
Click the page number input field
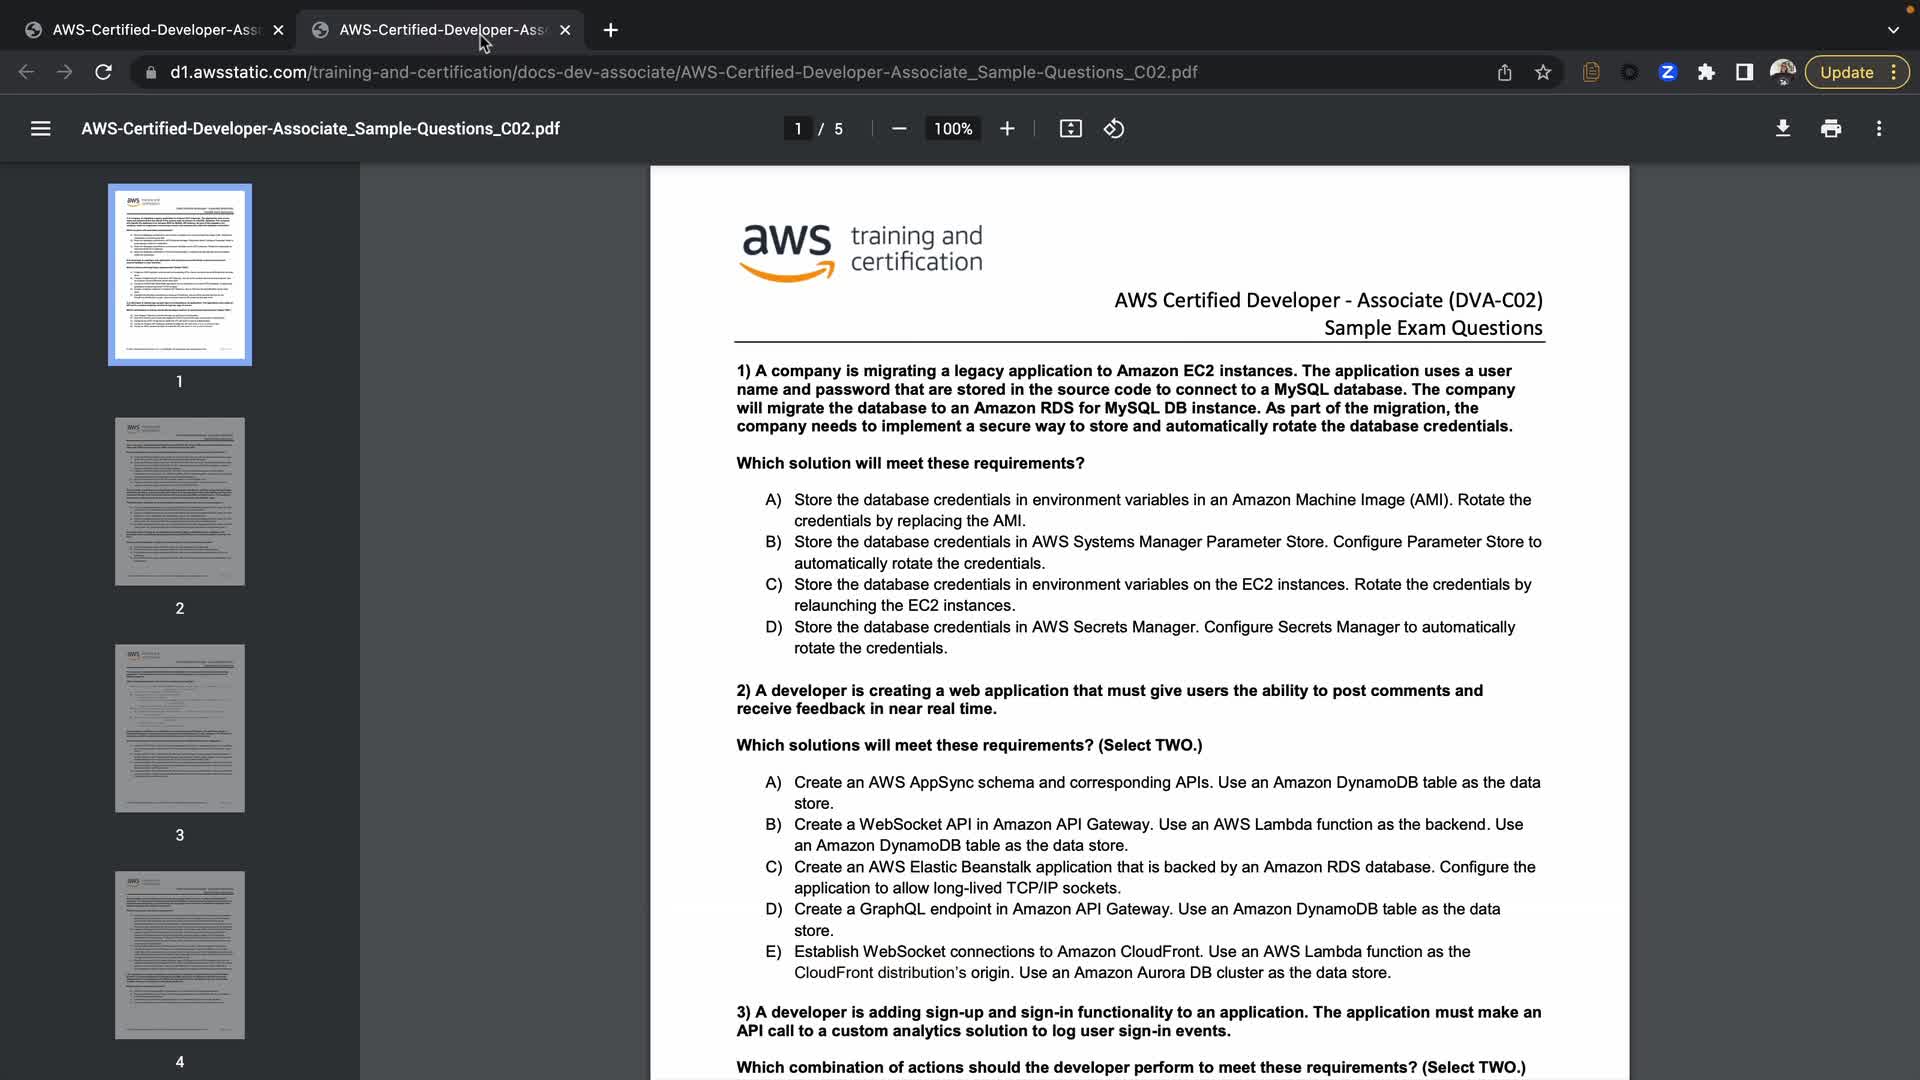797,129
